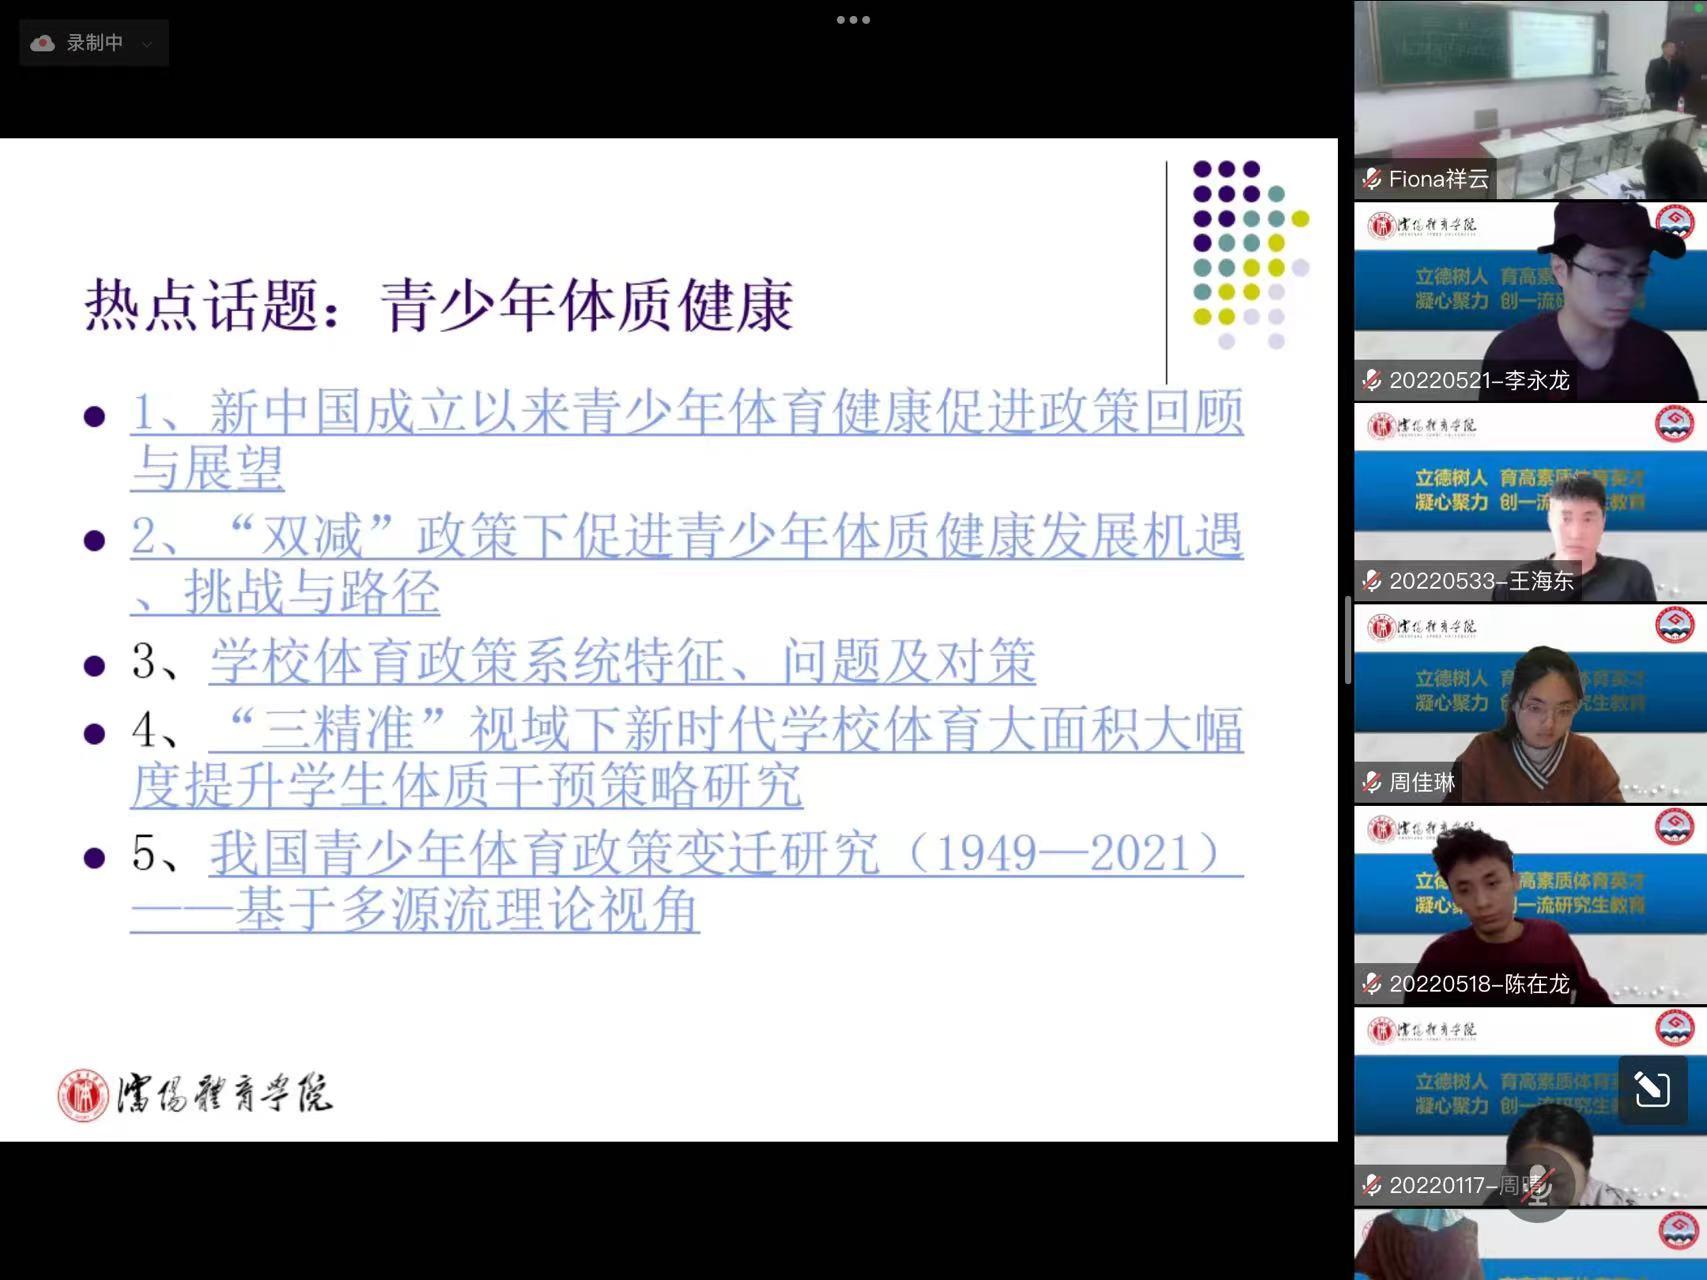Screen dimensions: 1707x1280
Task: Open the annotation pencil tool
Action: point(1652,1089)
